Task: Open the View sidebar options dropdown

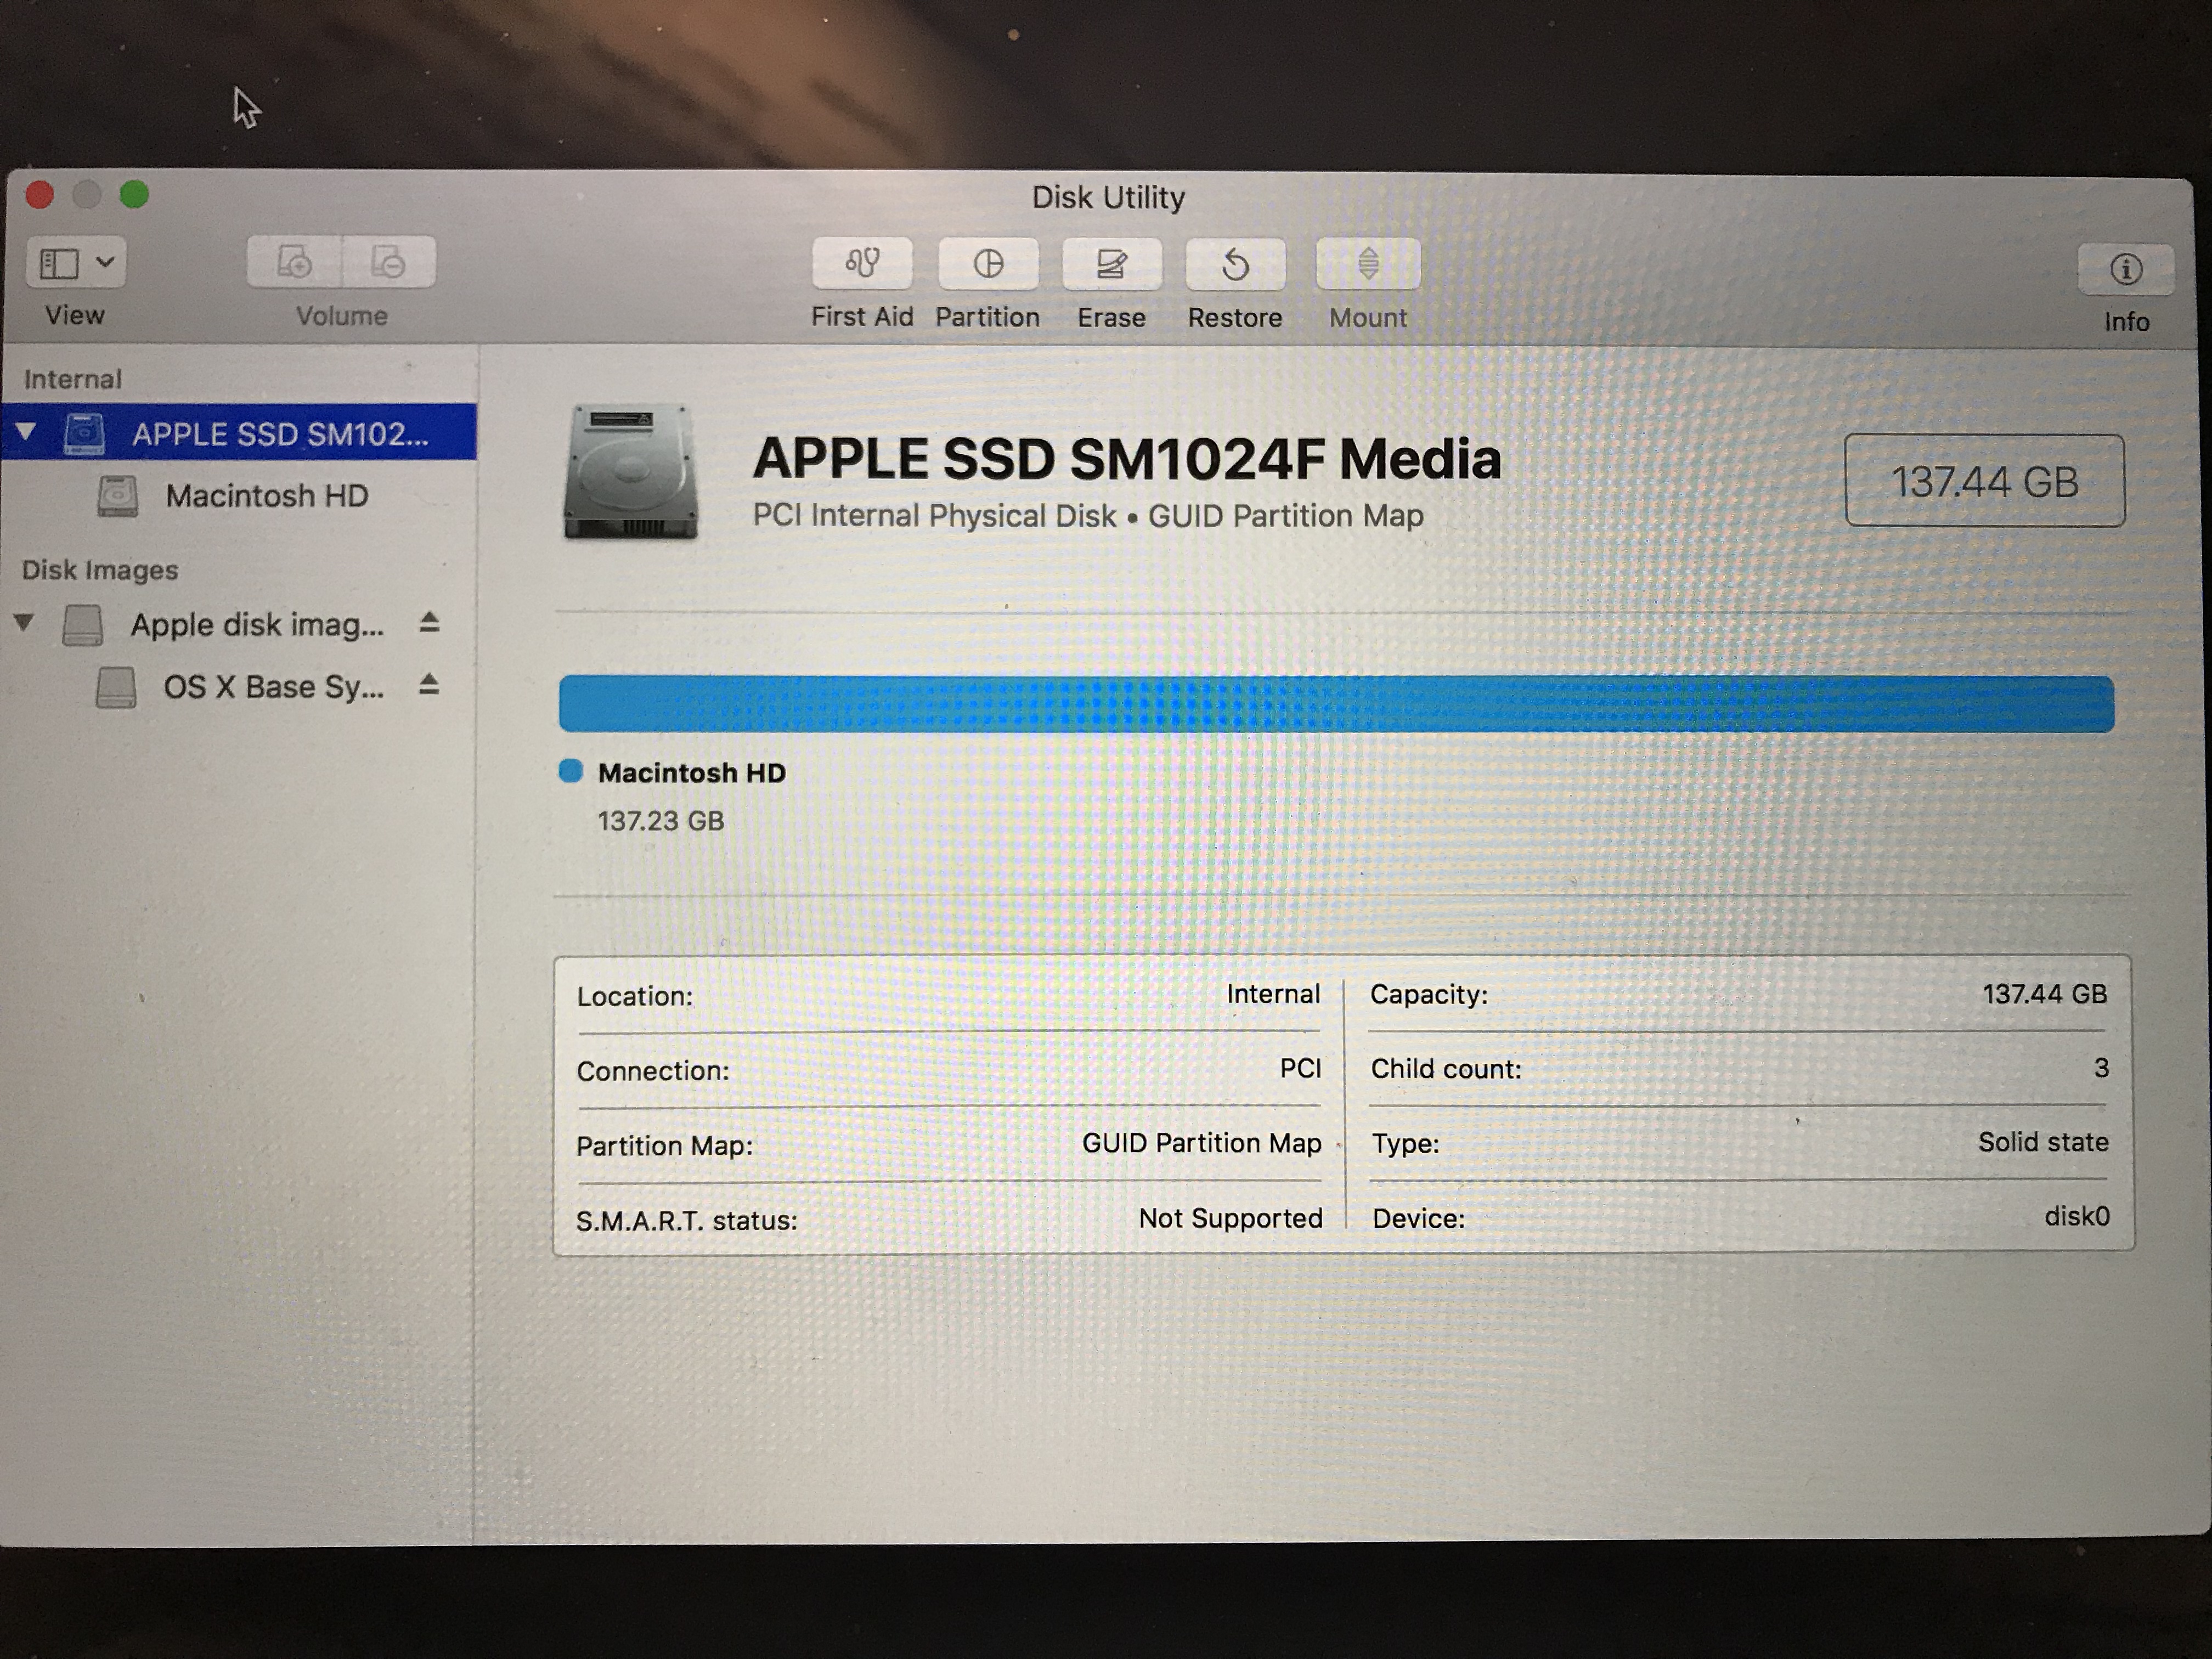Action: (75, 263)
